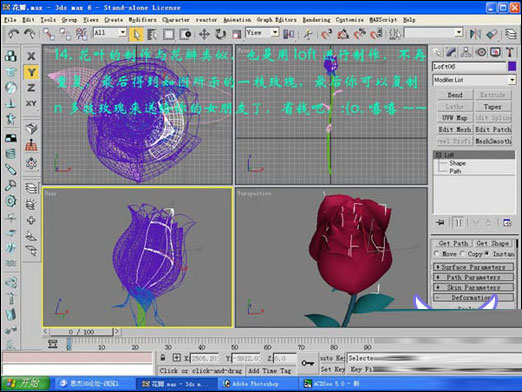522x392 pixels.
Task: Click the Get Shape button
Action: [492, 243]
